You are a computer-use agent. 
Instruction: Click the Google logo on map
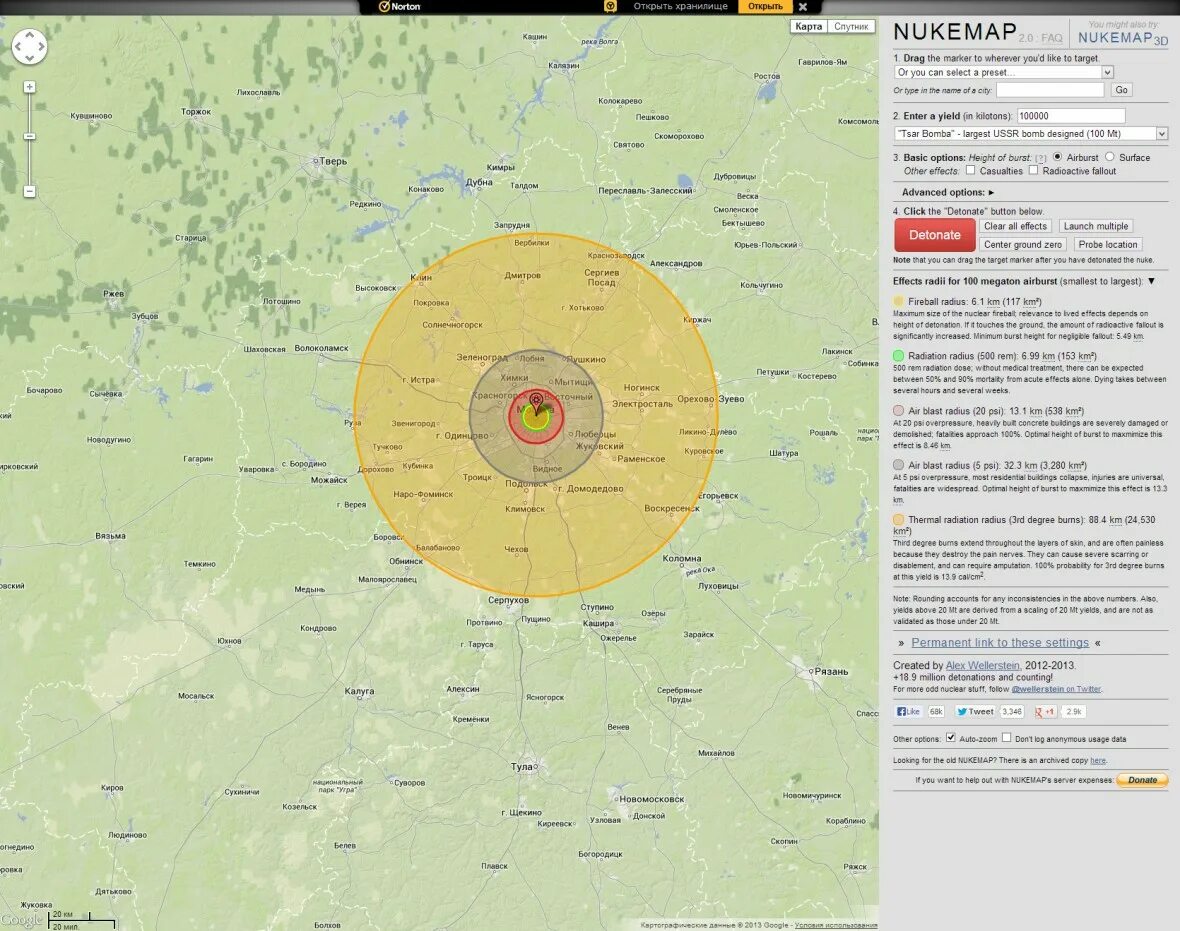click(x=22, y=920)
